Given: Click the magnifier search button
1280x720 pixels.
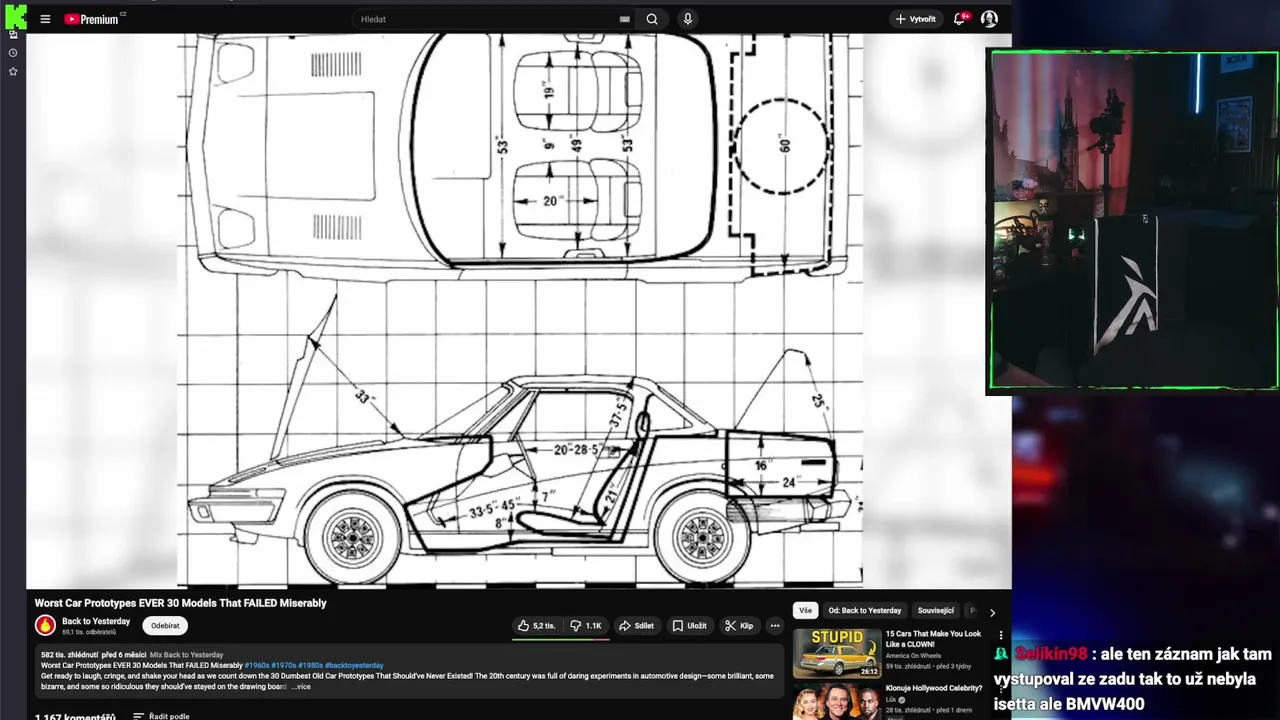Looking at the screenshot, I should (652, 19).
